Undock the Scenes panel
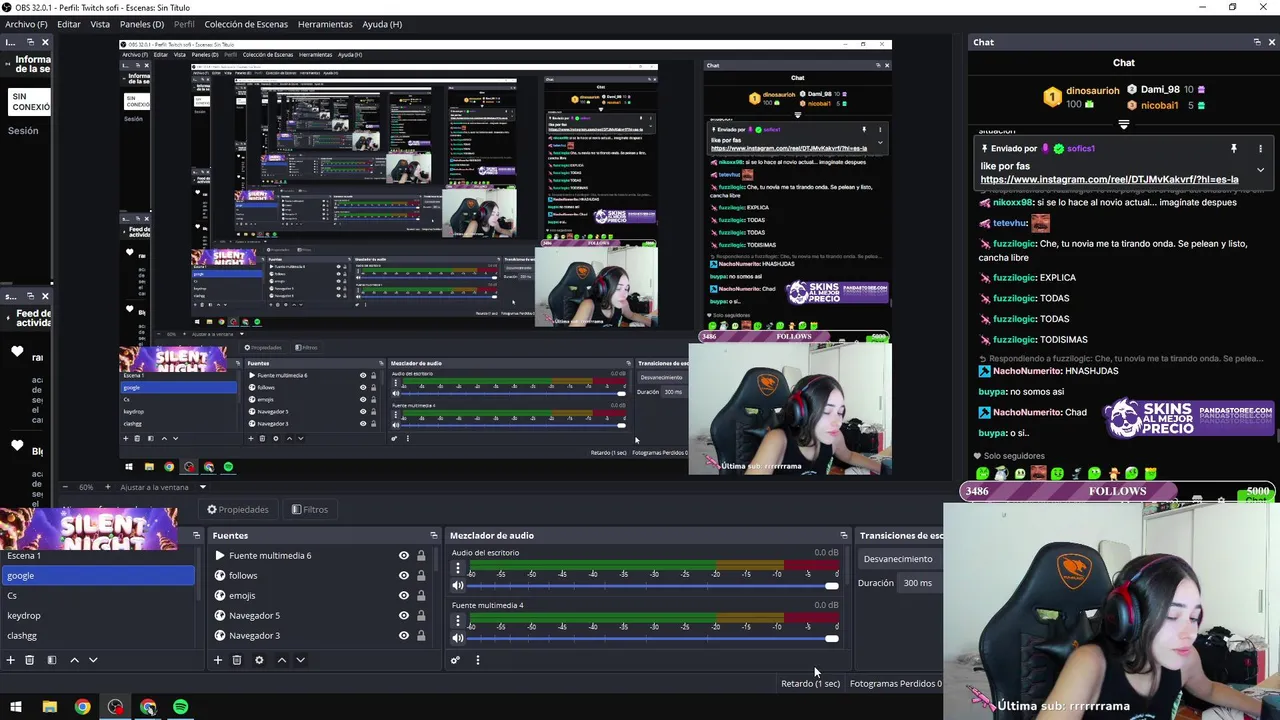 [196, 535]
